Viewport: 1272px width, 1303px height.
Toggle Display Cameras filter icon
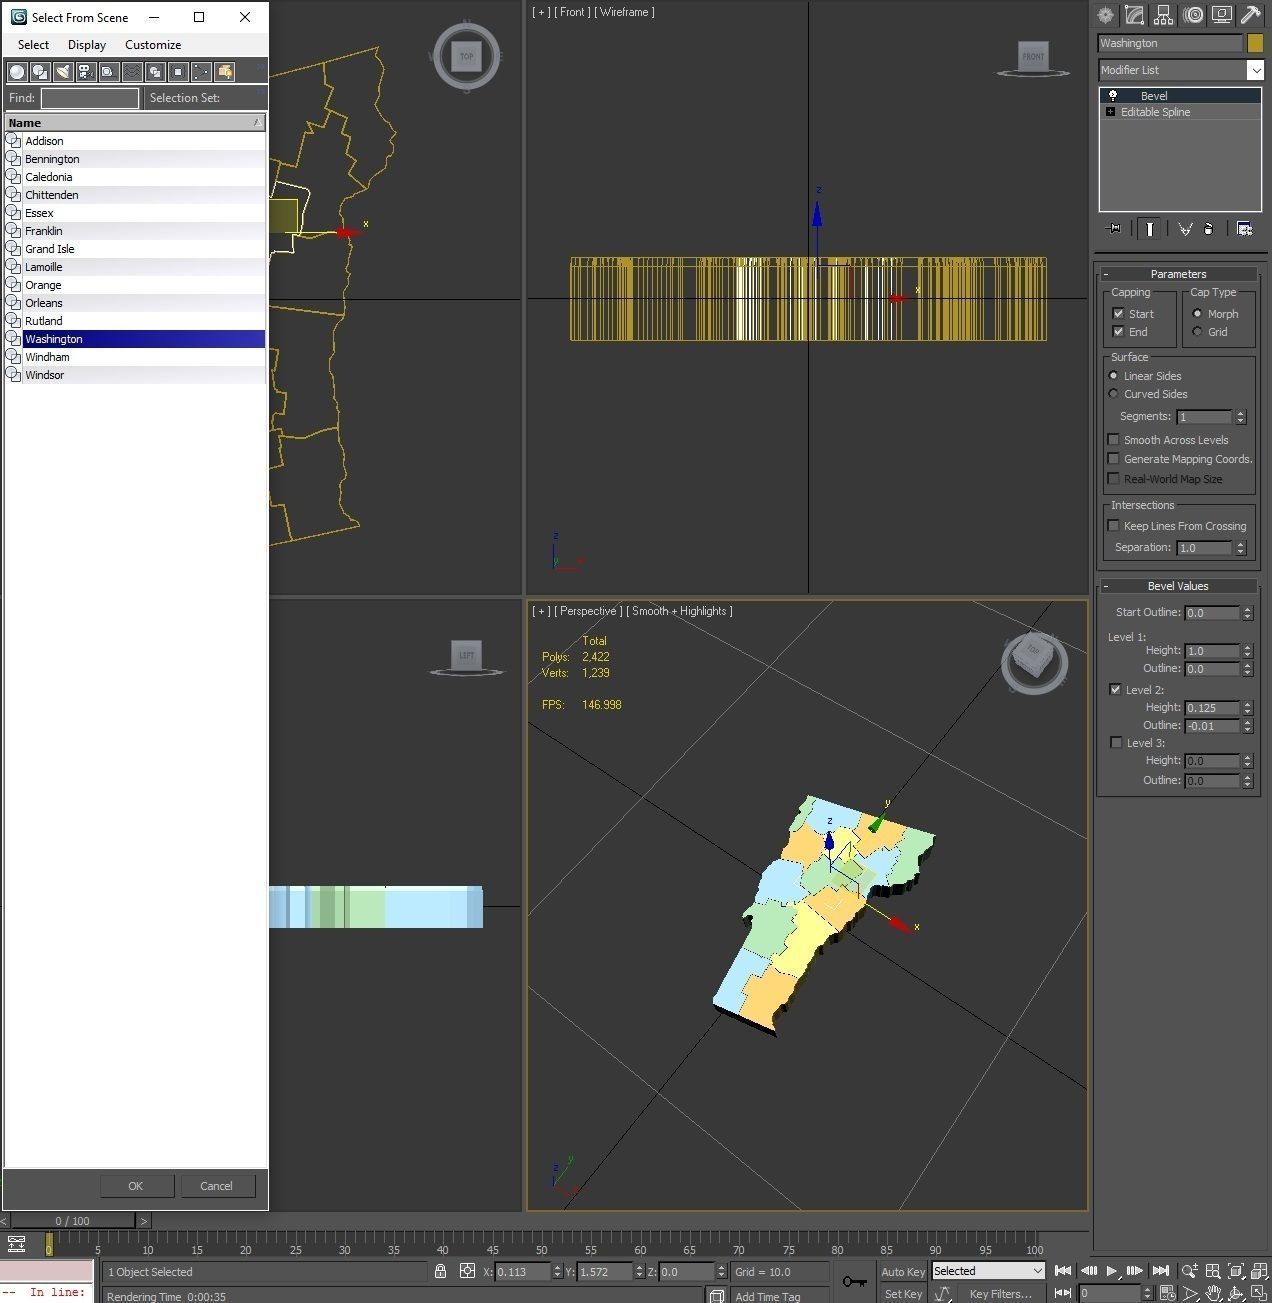coord(86,72)
